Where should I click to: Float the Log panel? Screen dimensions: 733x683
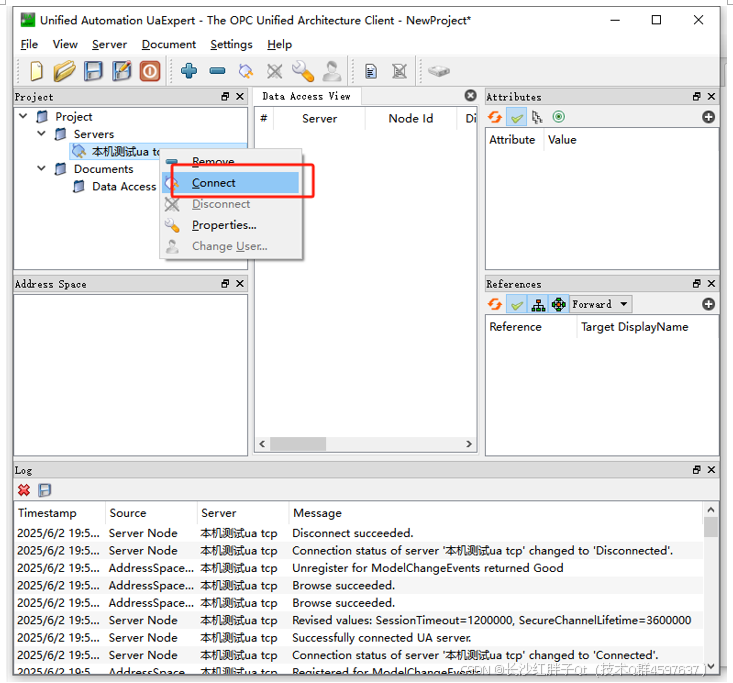point(697,470)
